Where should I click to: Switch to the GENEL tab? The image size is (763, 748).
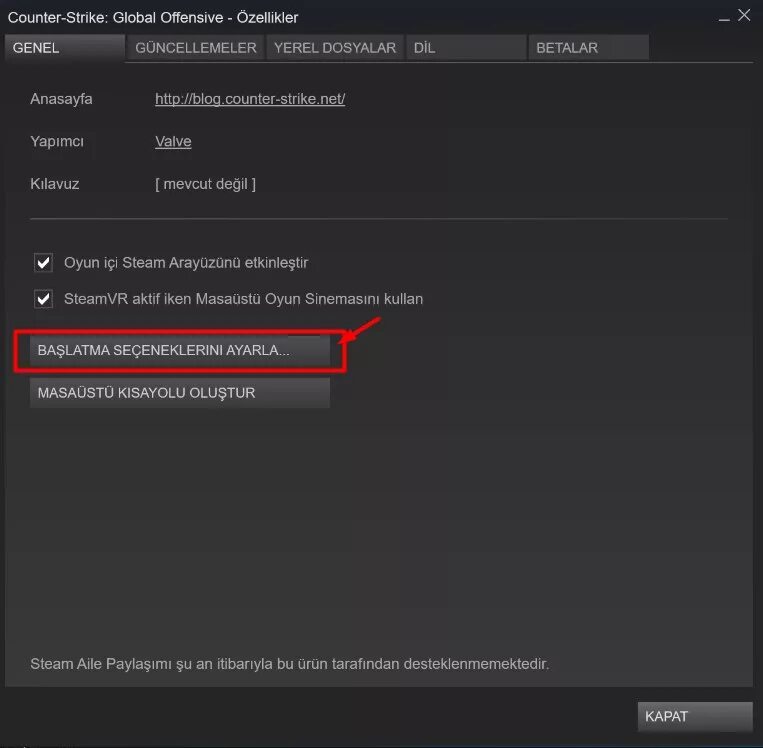pos(65,48)
